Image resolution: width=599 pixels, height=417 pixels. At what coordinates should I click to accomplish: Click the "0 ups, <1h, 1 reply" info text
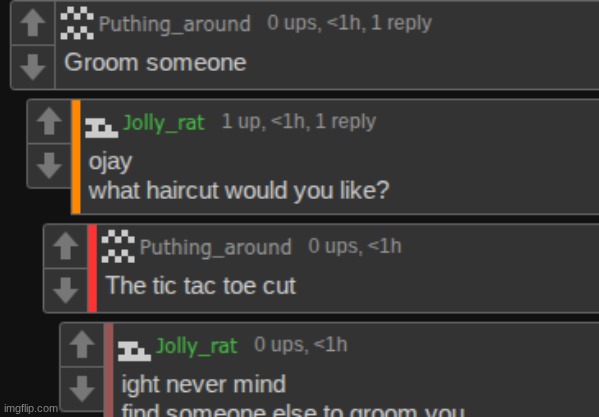tap(349, 23)
